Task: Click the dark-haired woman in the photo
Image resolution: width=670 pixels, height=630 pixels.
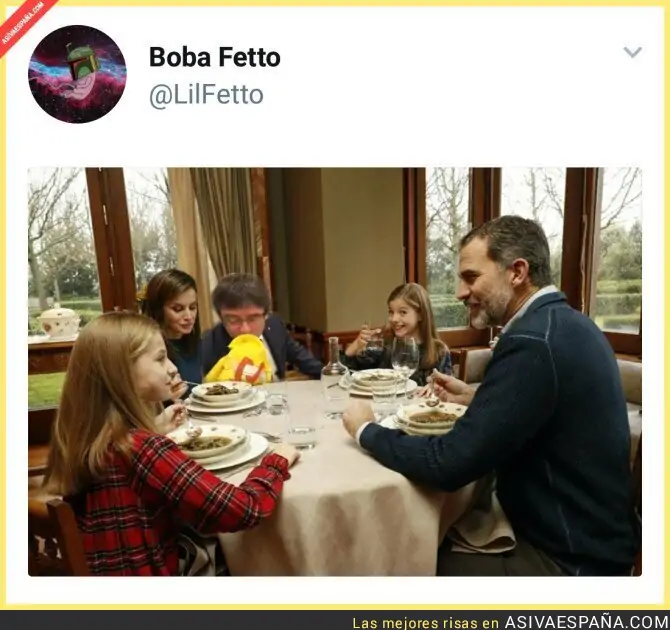Action: pyautogui.click(x=173, y=323)
